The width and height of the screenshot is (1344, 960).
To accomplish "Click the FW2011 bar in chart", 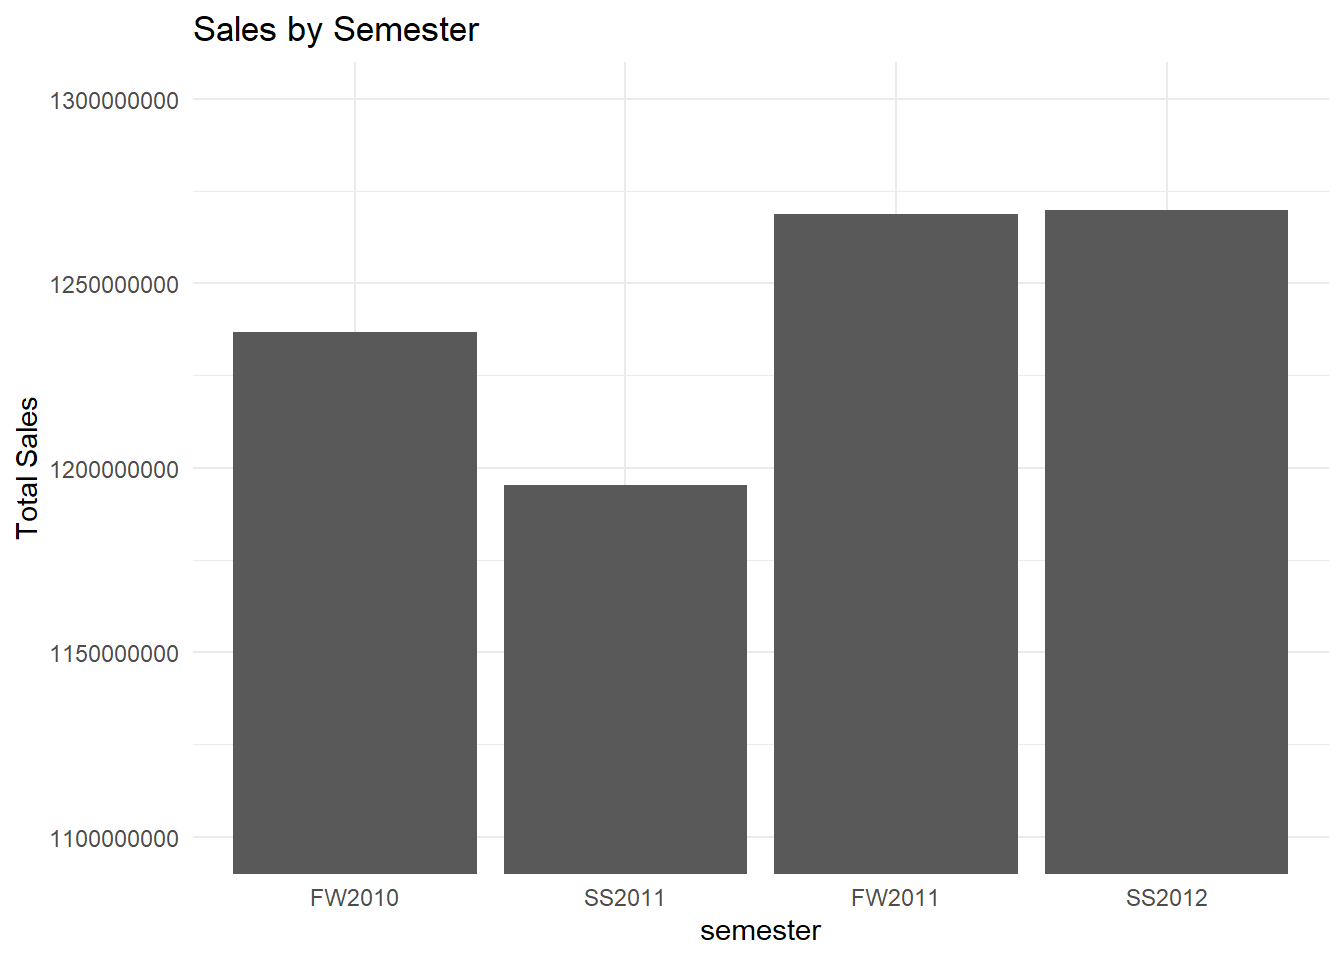I will click(x=896, y=543).
